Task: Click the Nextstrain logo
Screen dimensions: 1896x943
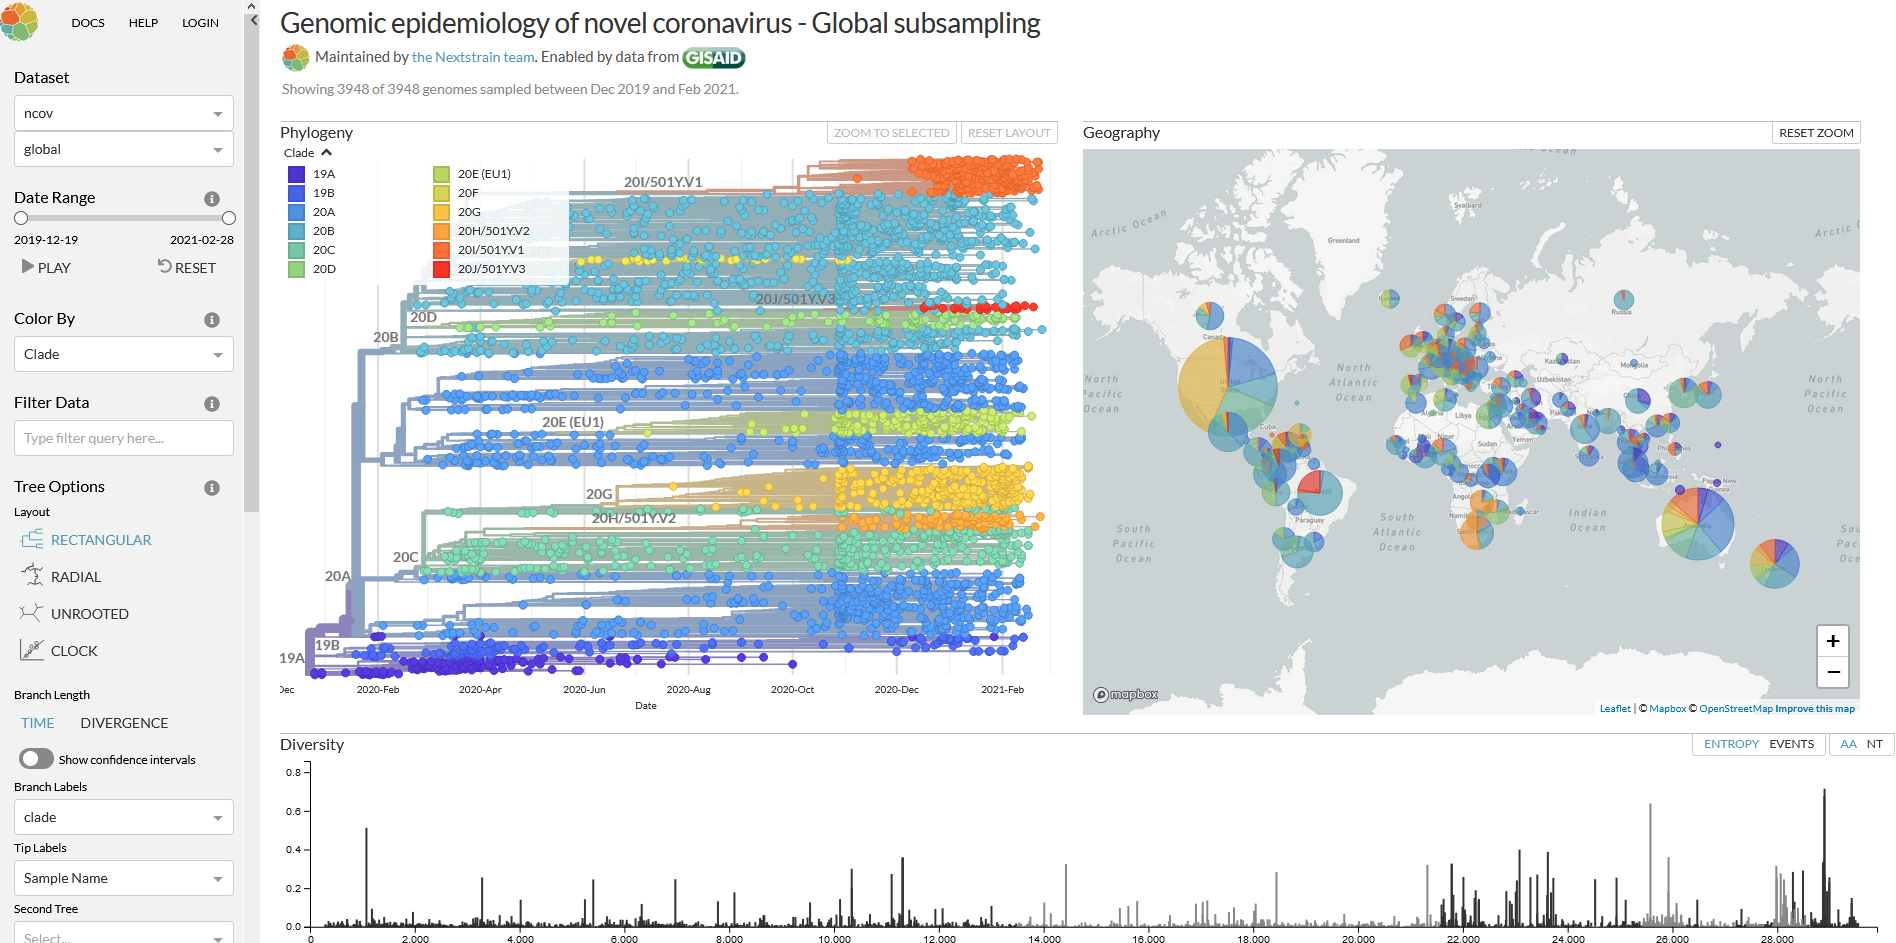Action: pyautogui.click(x=21, y=22)
